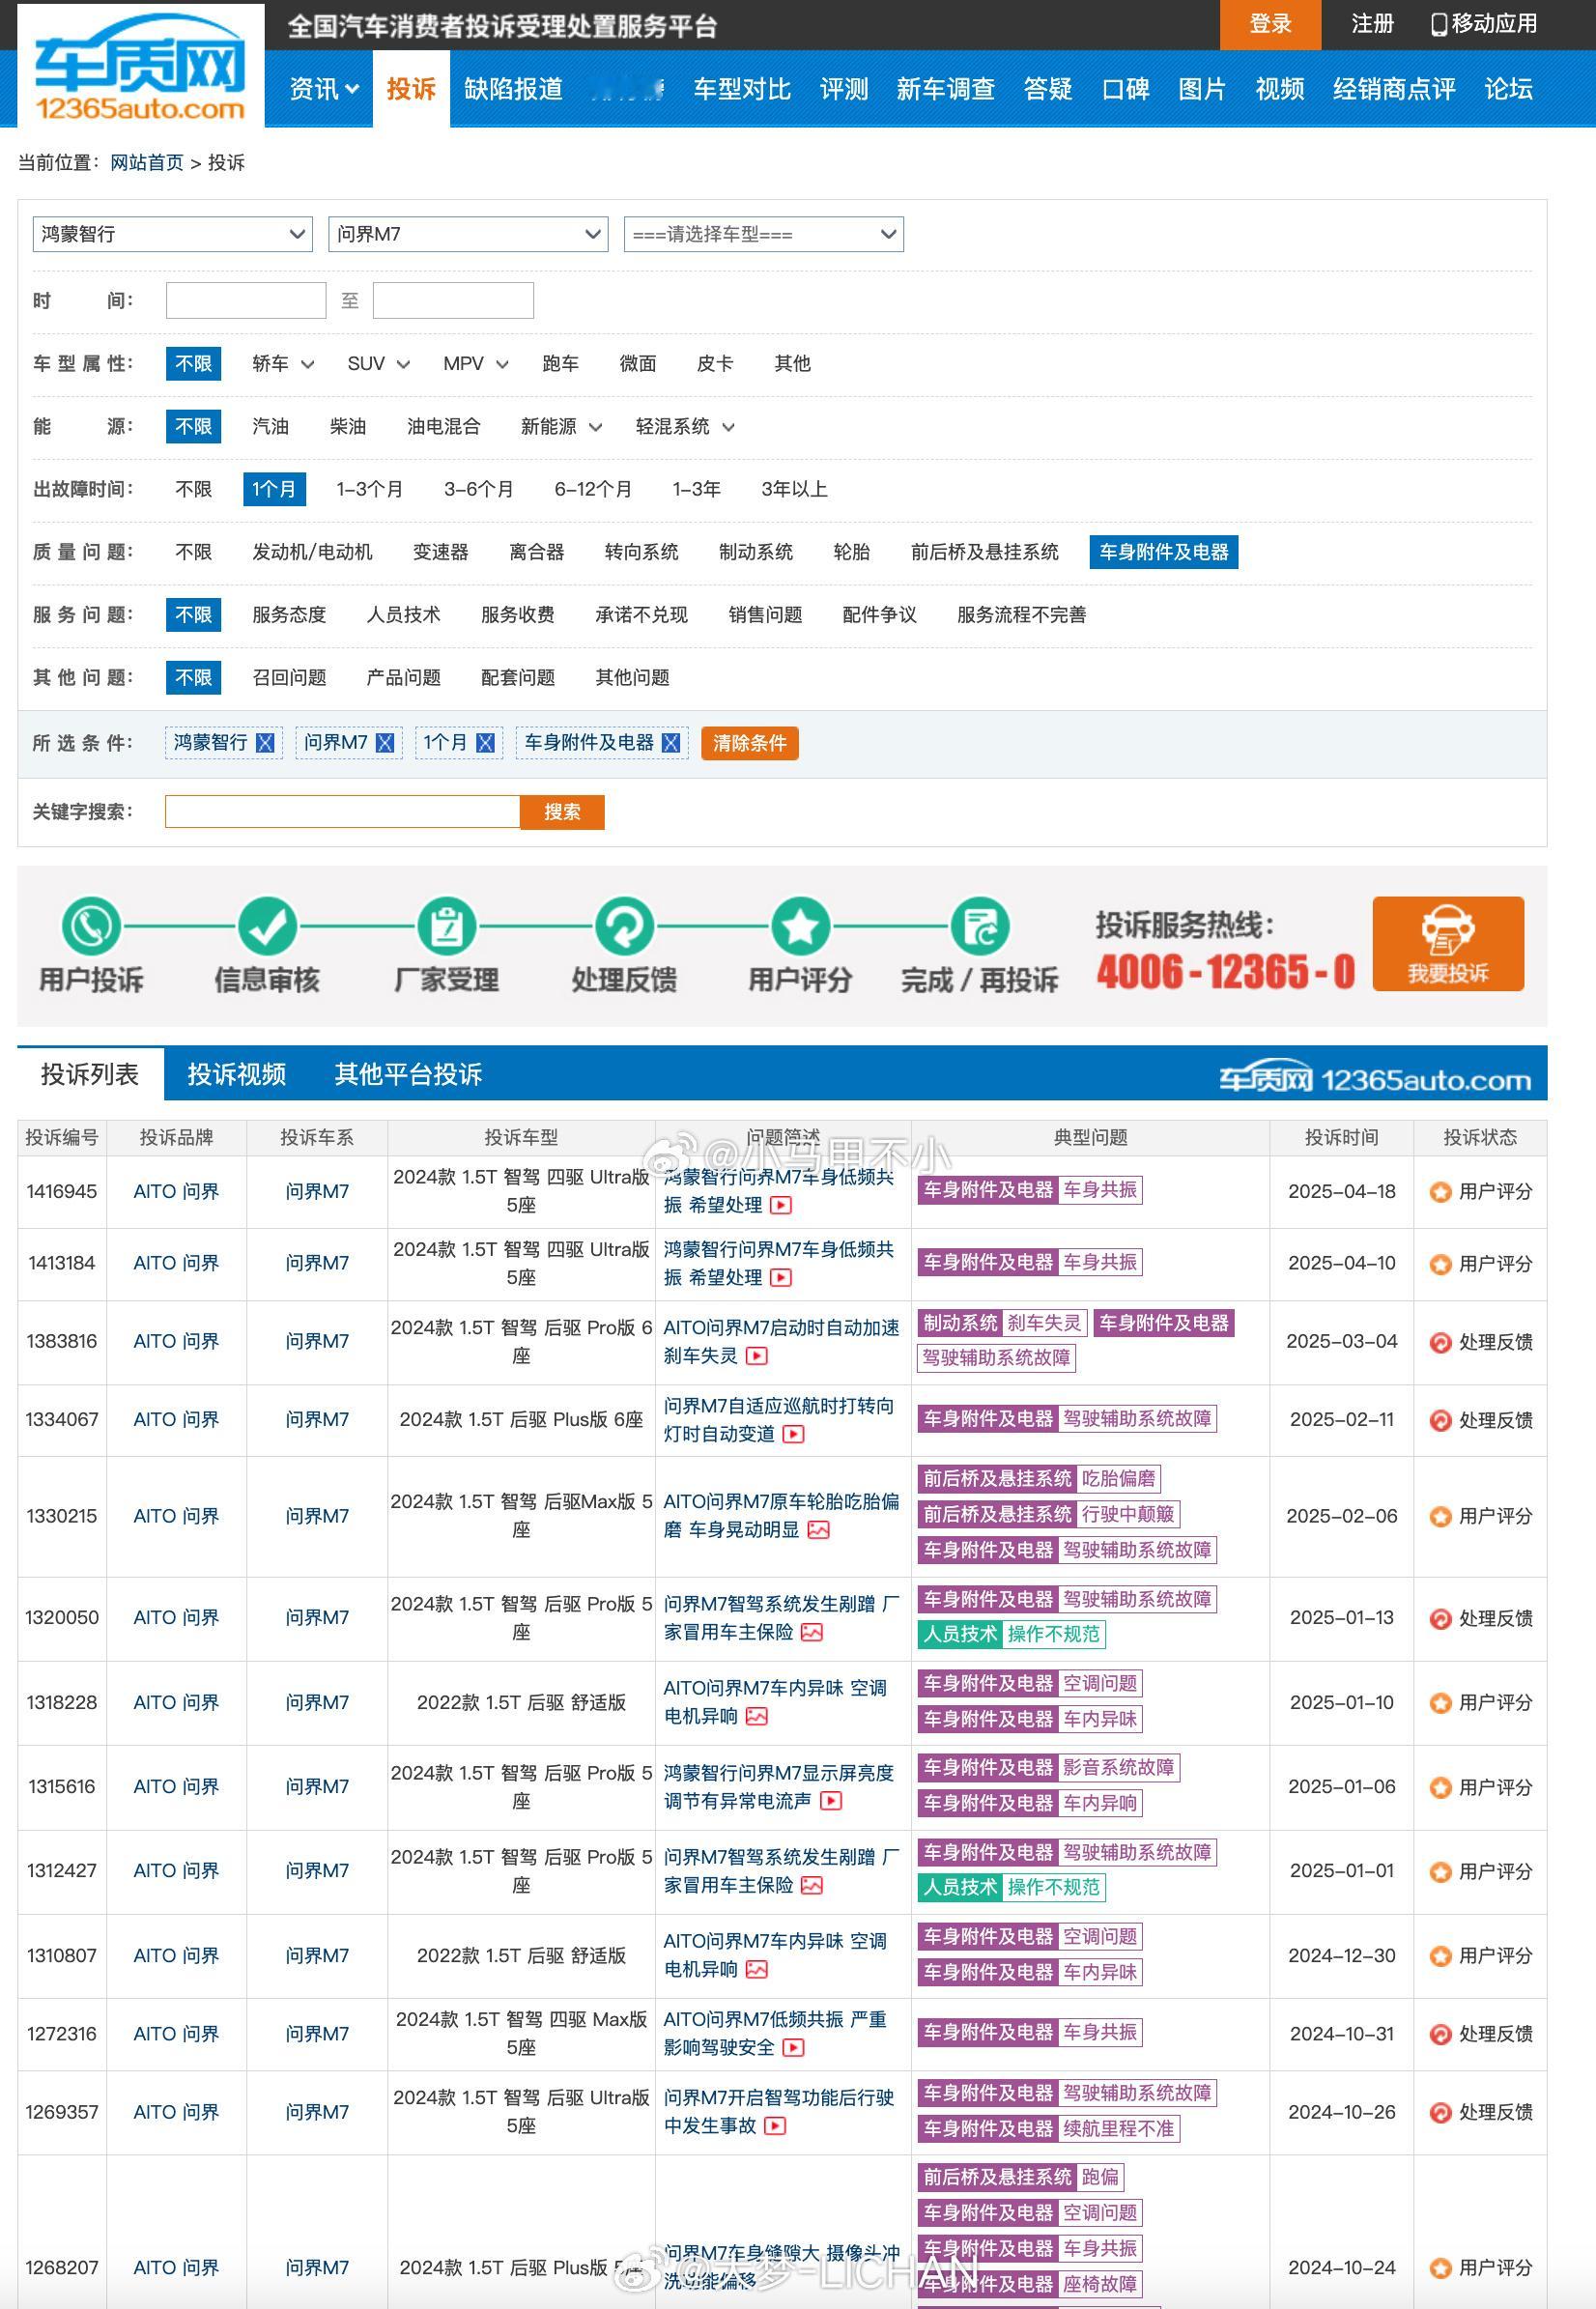This screenshot has width=1596, height=2309.
Task: Expand the 新能源 sub-options
Action: coord(595,427)
